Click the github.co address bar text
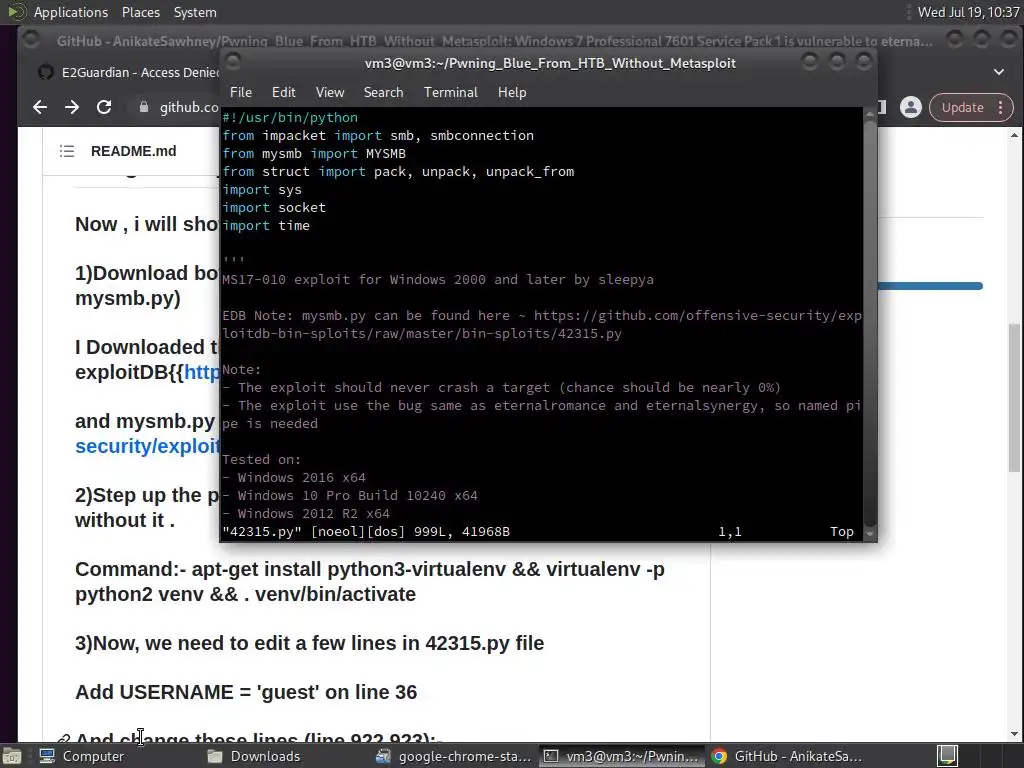This screenshot has width=1024, height=768. coord(189,107)
